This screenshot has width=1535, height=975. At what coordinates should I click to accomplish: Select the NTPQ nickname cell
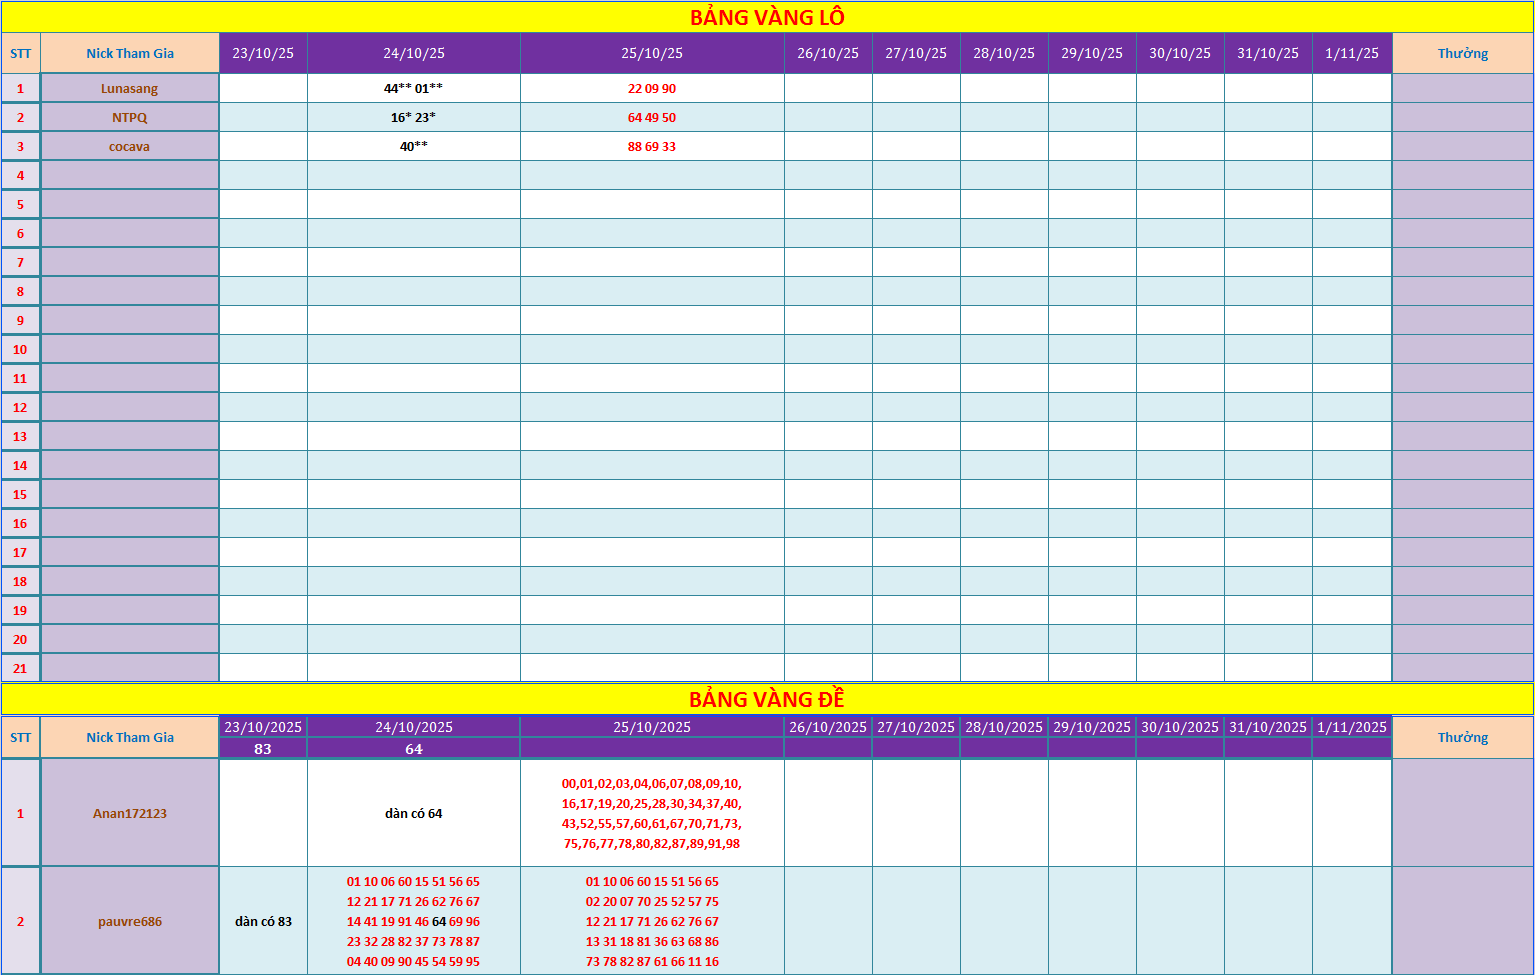[x=130, y=118]
